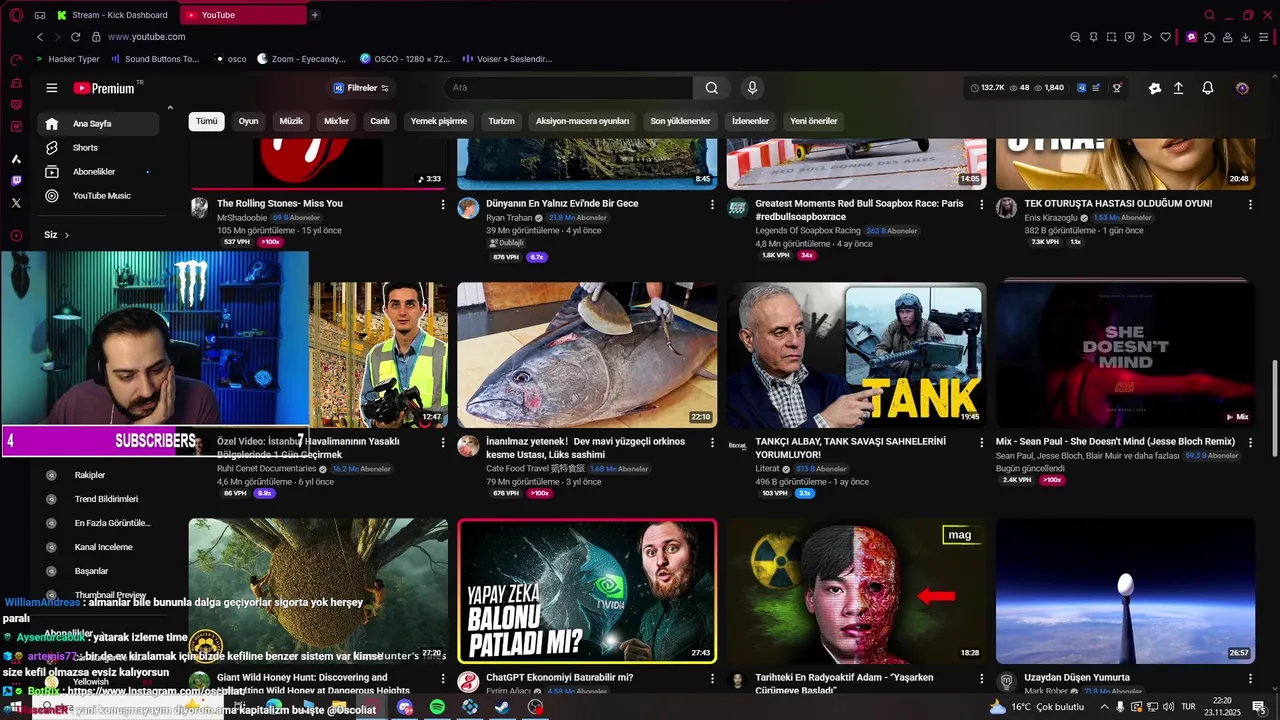Screen dimensions: 1280x720
Task: Select the Yemek pişirme filter chip
Action: 439,121
